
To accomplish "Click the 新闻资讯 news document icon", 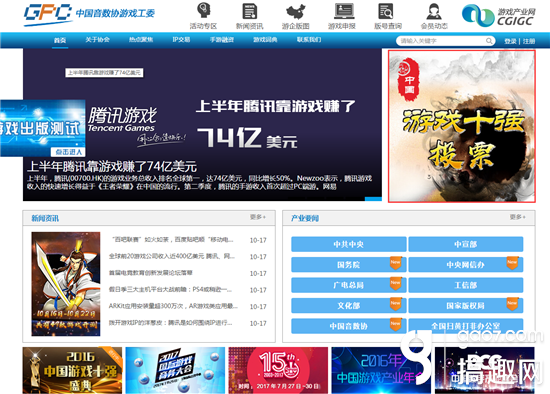I will point(249,11).
